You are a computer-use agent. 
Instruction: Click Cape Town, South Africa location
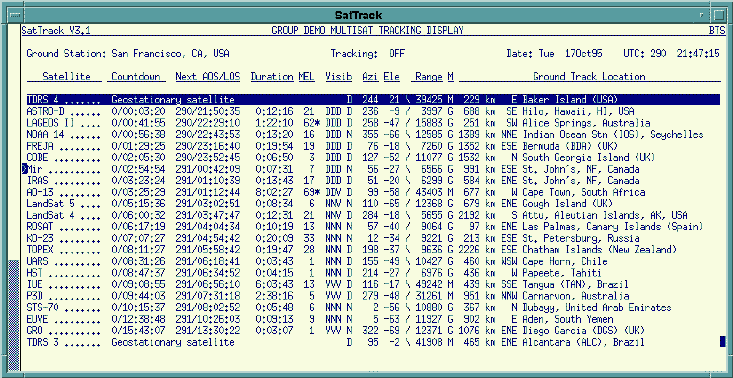tap(584, 192)
